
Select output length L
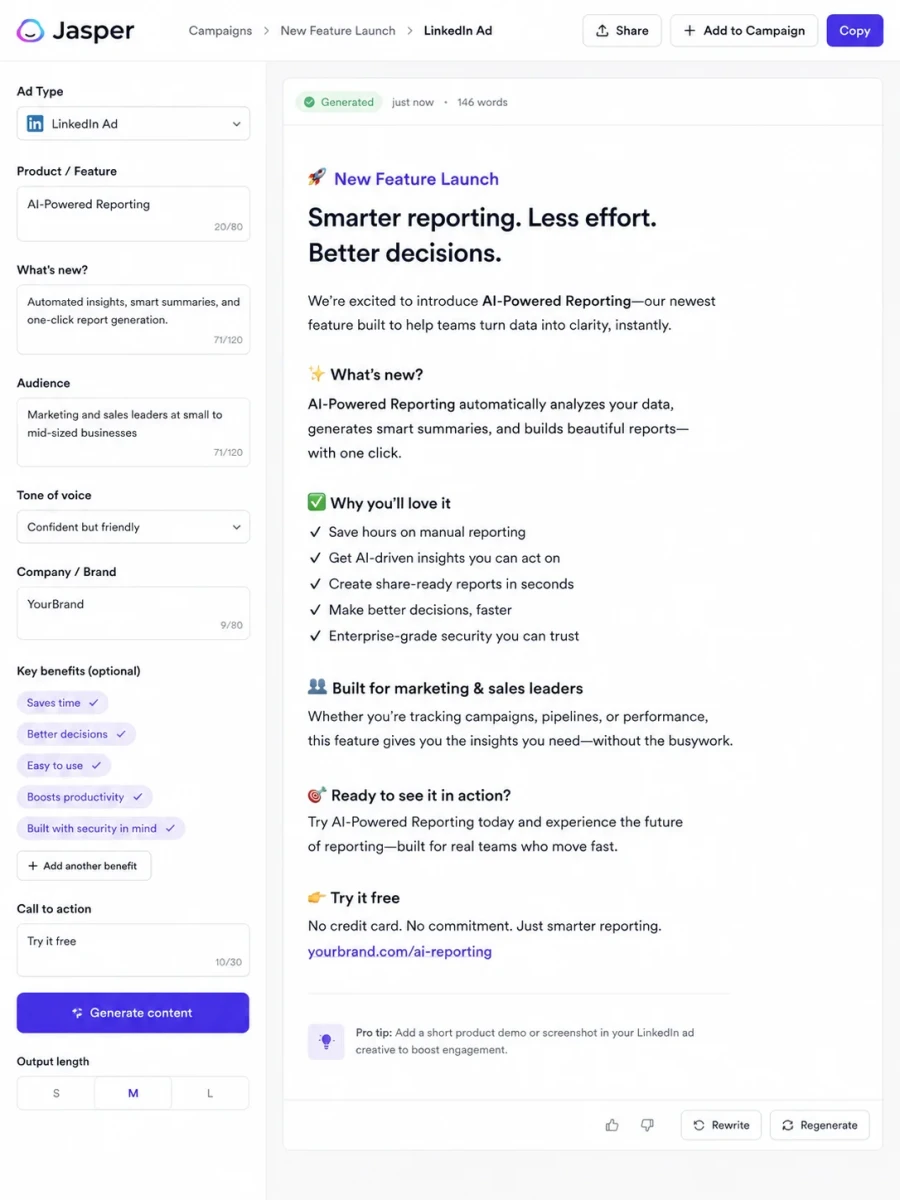point(210,1093)
